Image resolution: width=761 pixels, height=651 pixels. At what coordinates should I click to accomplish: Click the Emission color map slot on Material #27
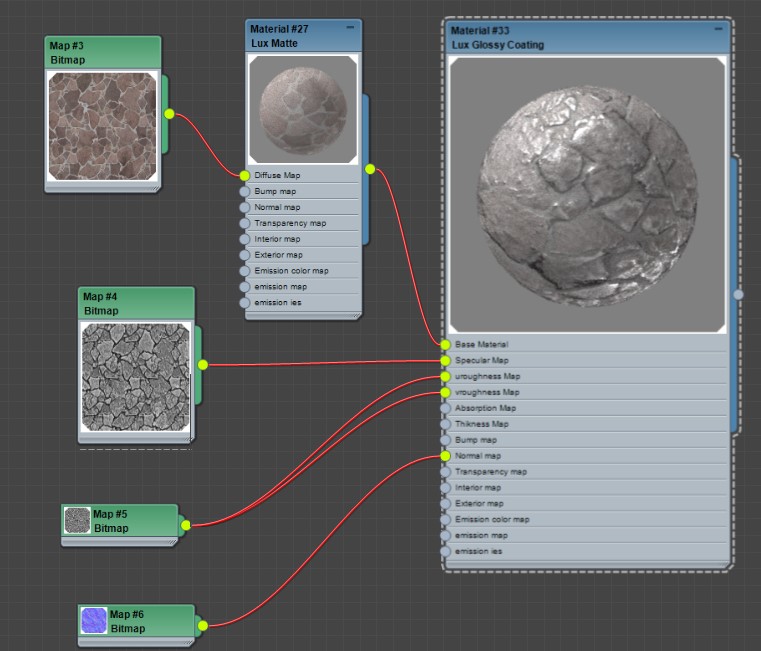tap(291, 271)
